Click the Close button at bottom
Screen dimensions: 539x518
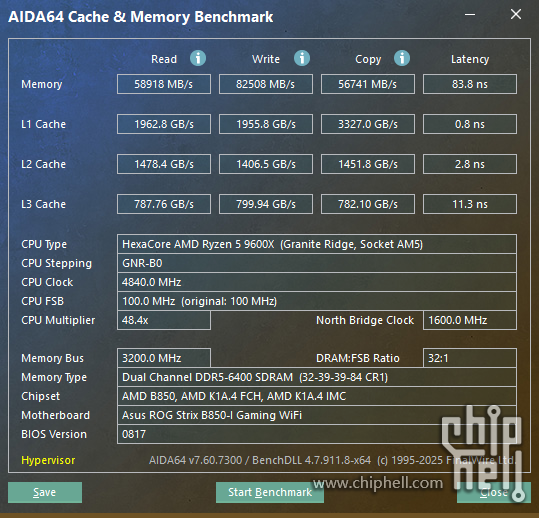(494, 492)
